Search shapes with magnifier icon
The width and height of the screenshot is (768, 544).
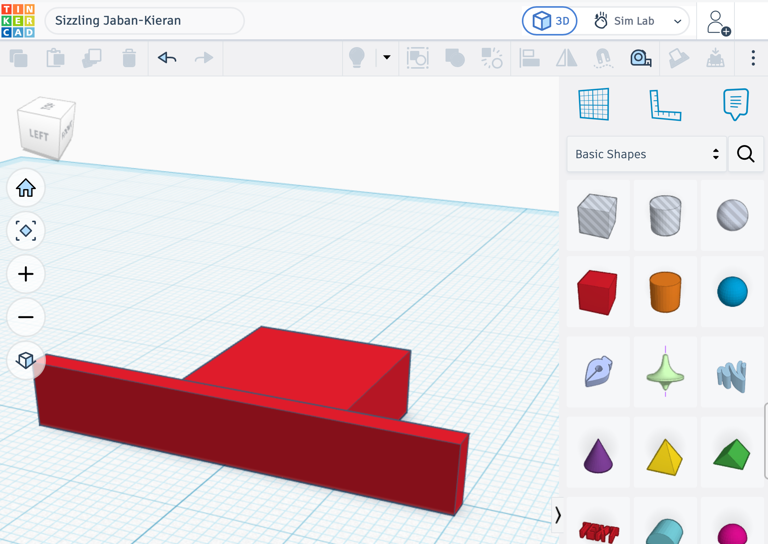[x=745, y=154]
